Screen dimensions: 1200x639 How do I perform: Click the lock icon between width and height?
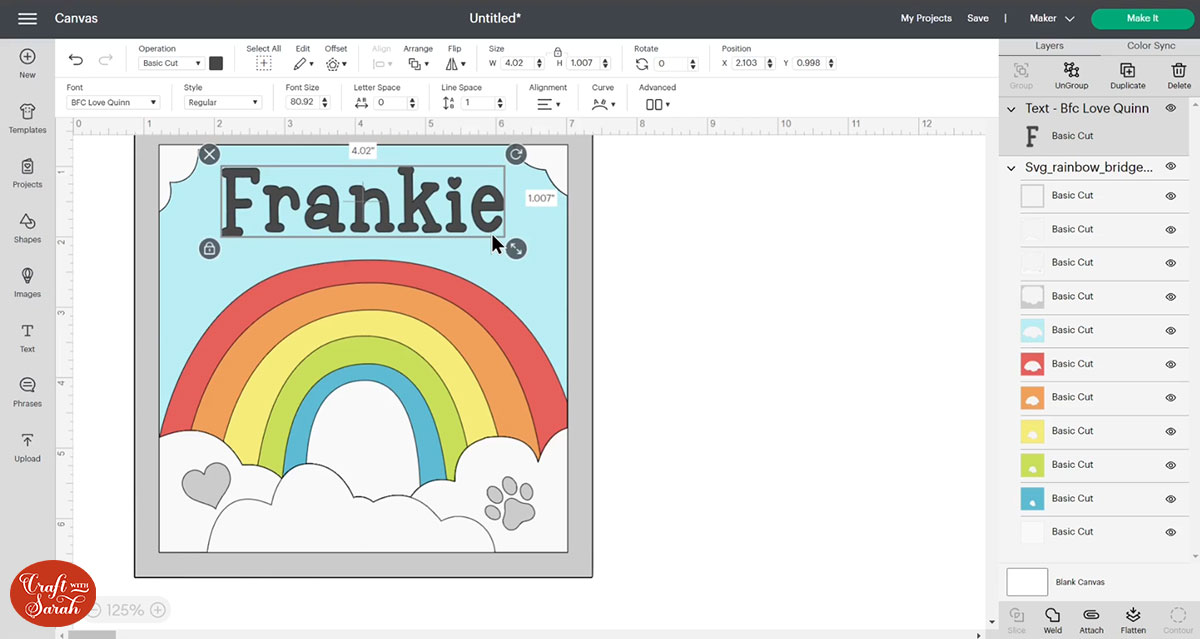(x=557, y=50)
